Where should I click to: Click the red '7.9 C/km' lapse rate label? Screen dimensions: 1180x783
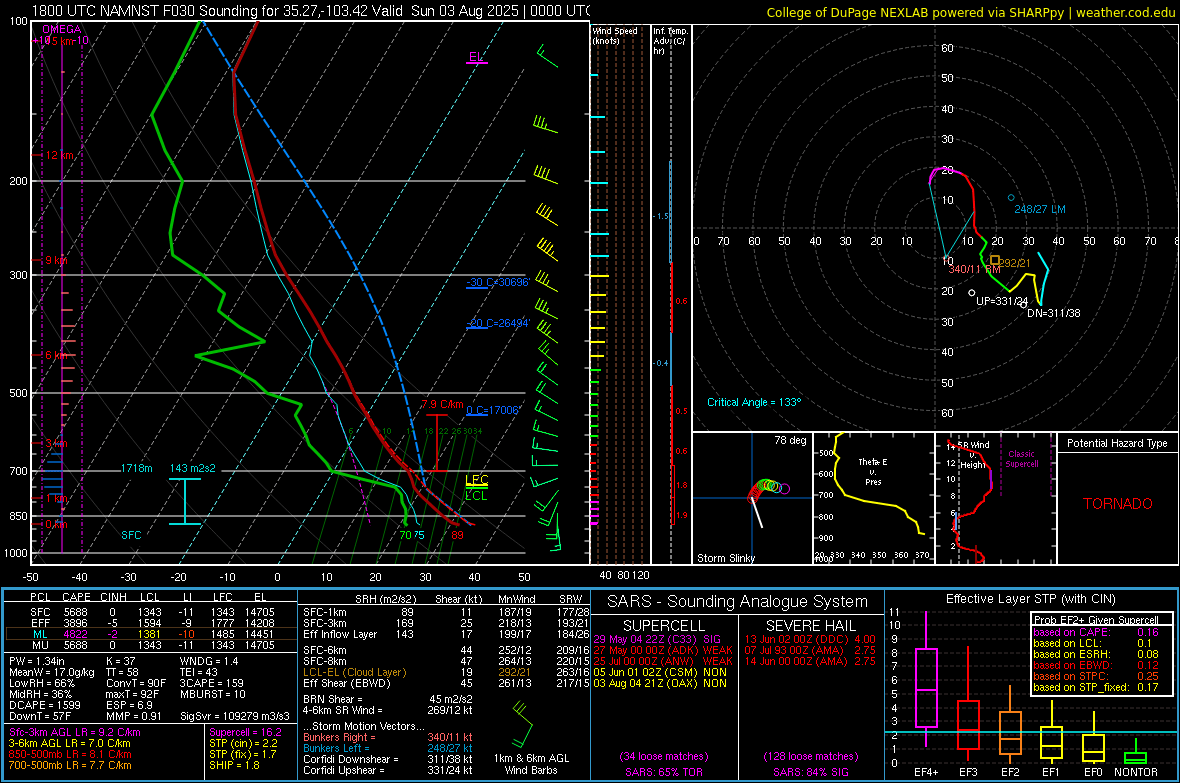point(442,404)
